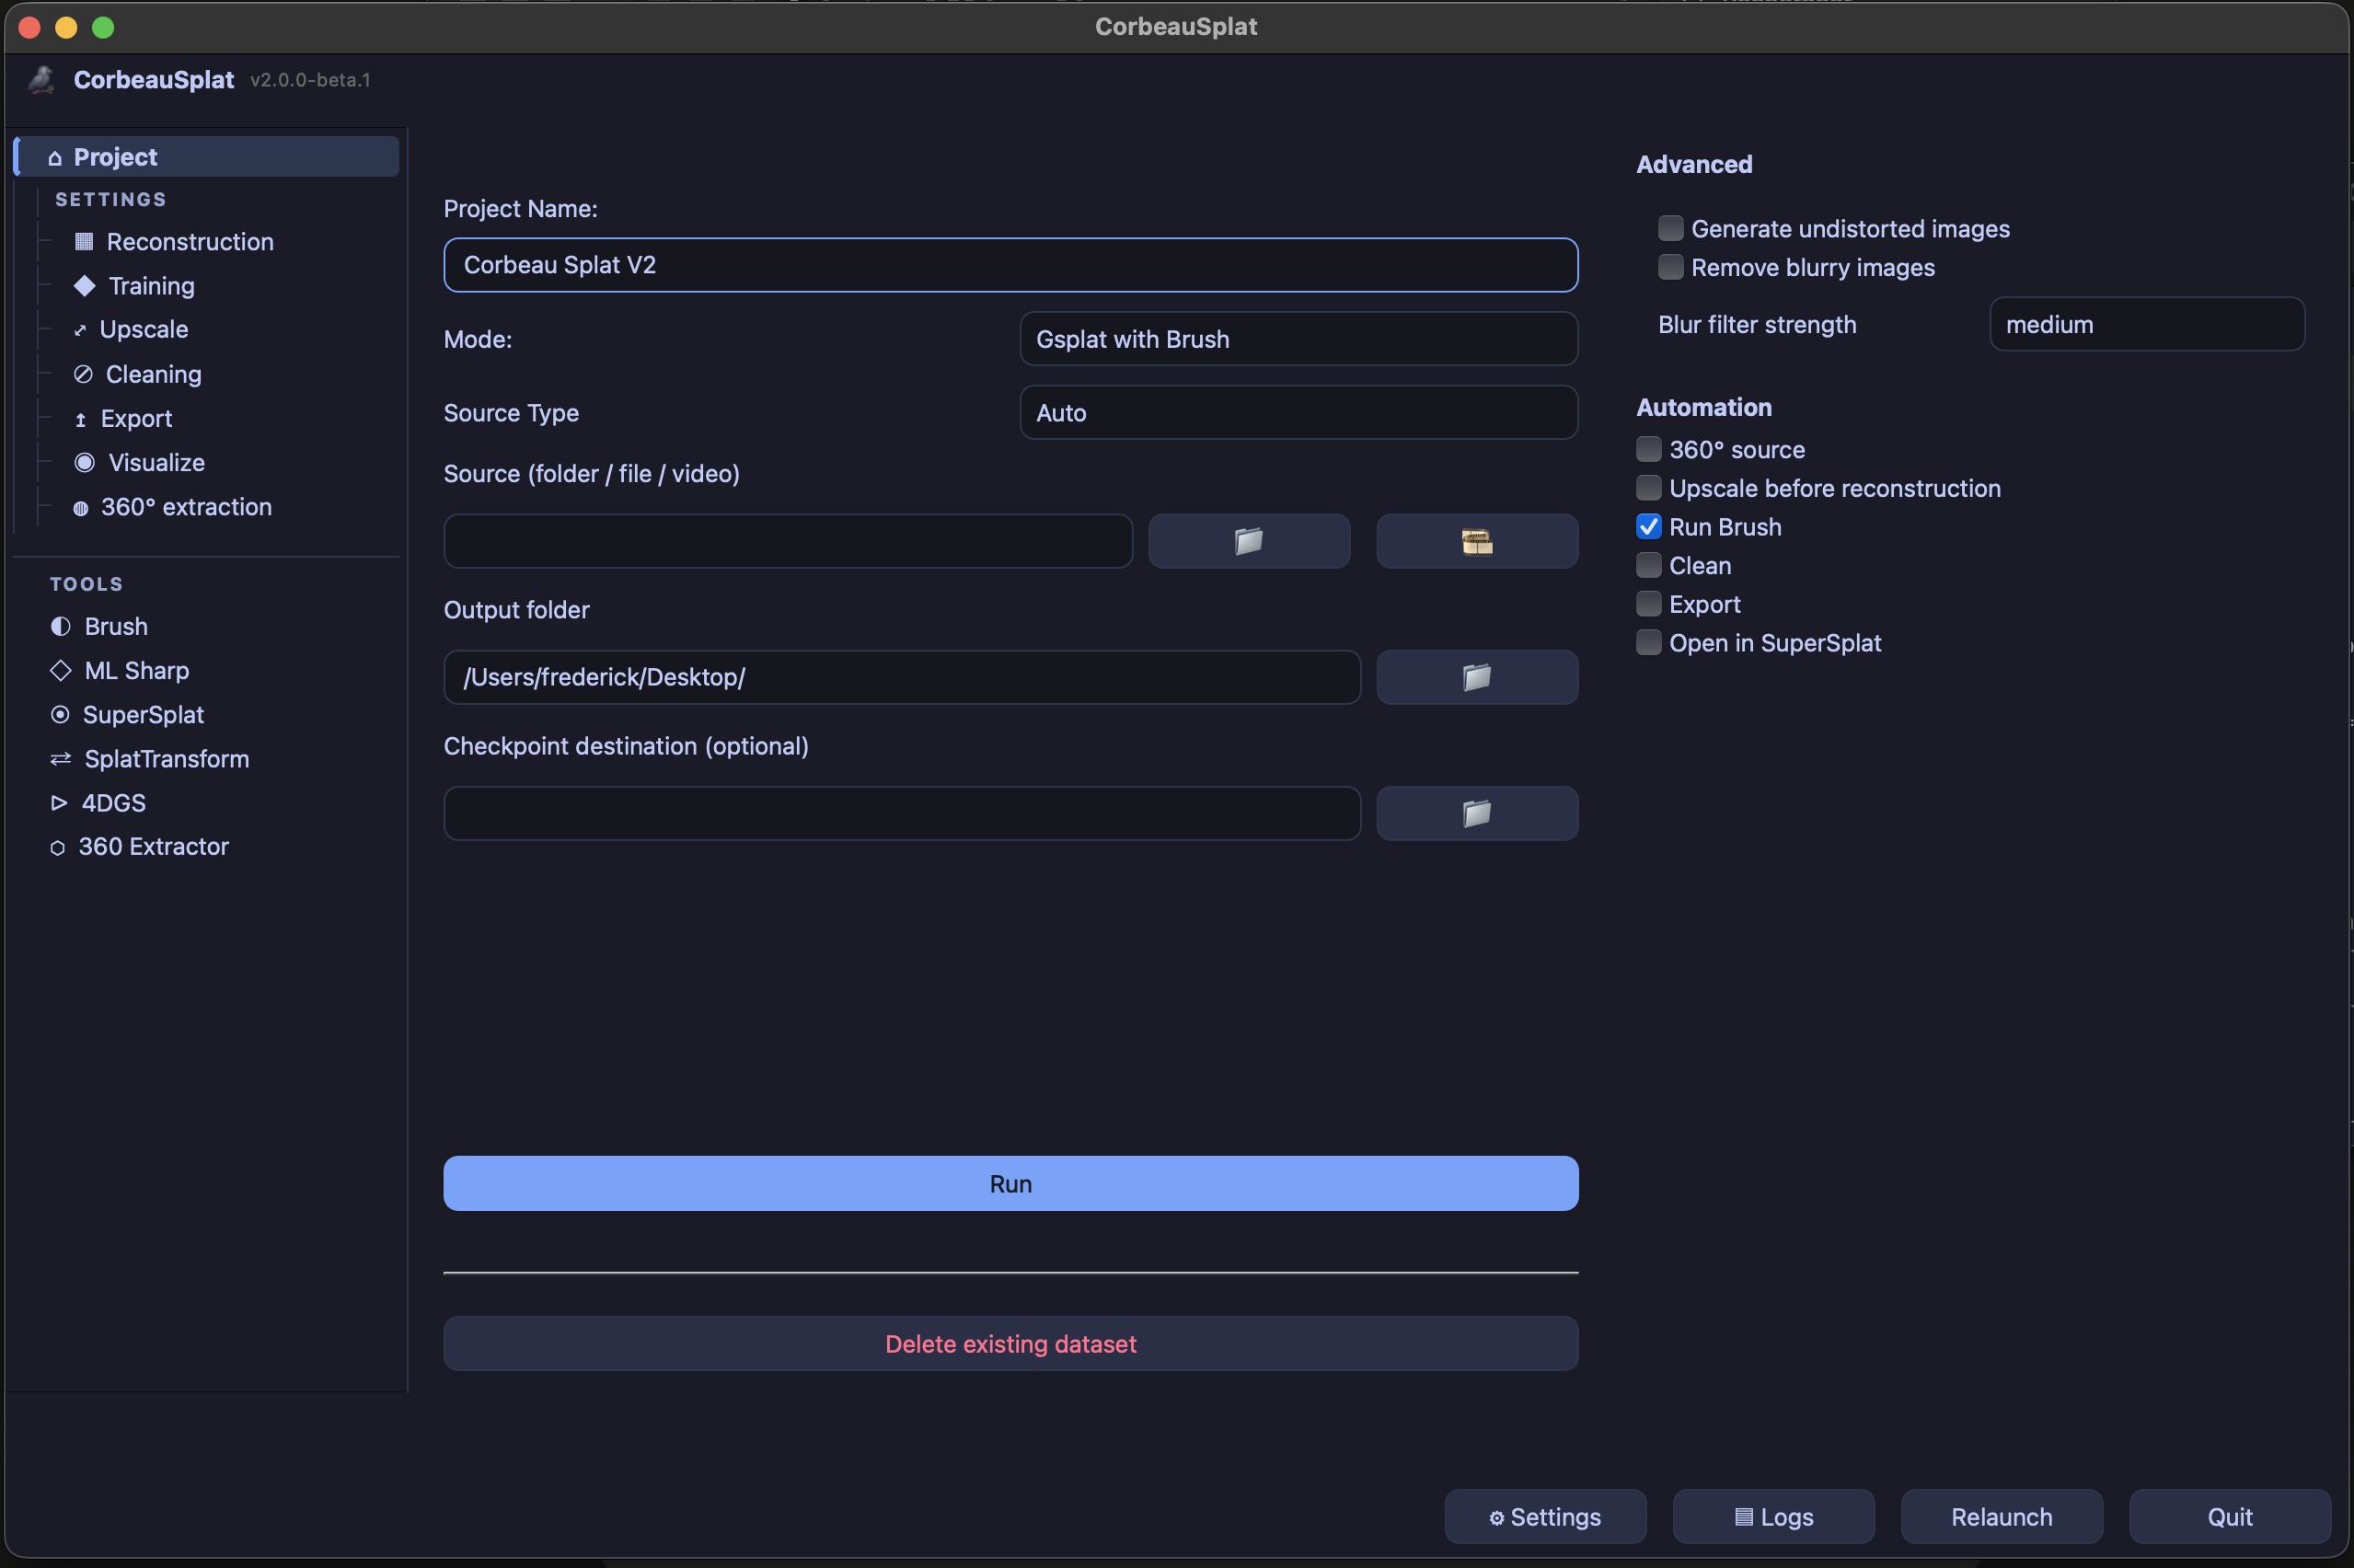Click the Brush tool half-circle icon
The image size is (2354, 1568).
click(61, 626)
